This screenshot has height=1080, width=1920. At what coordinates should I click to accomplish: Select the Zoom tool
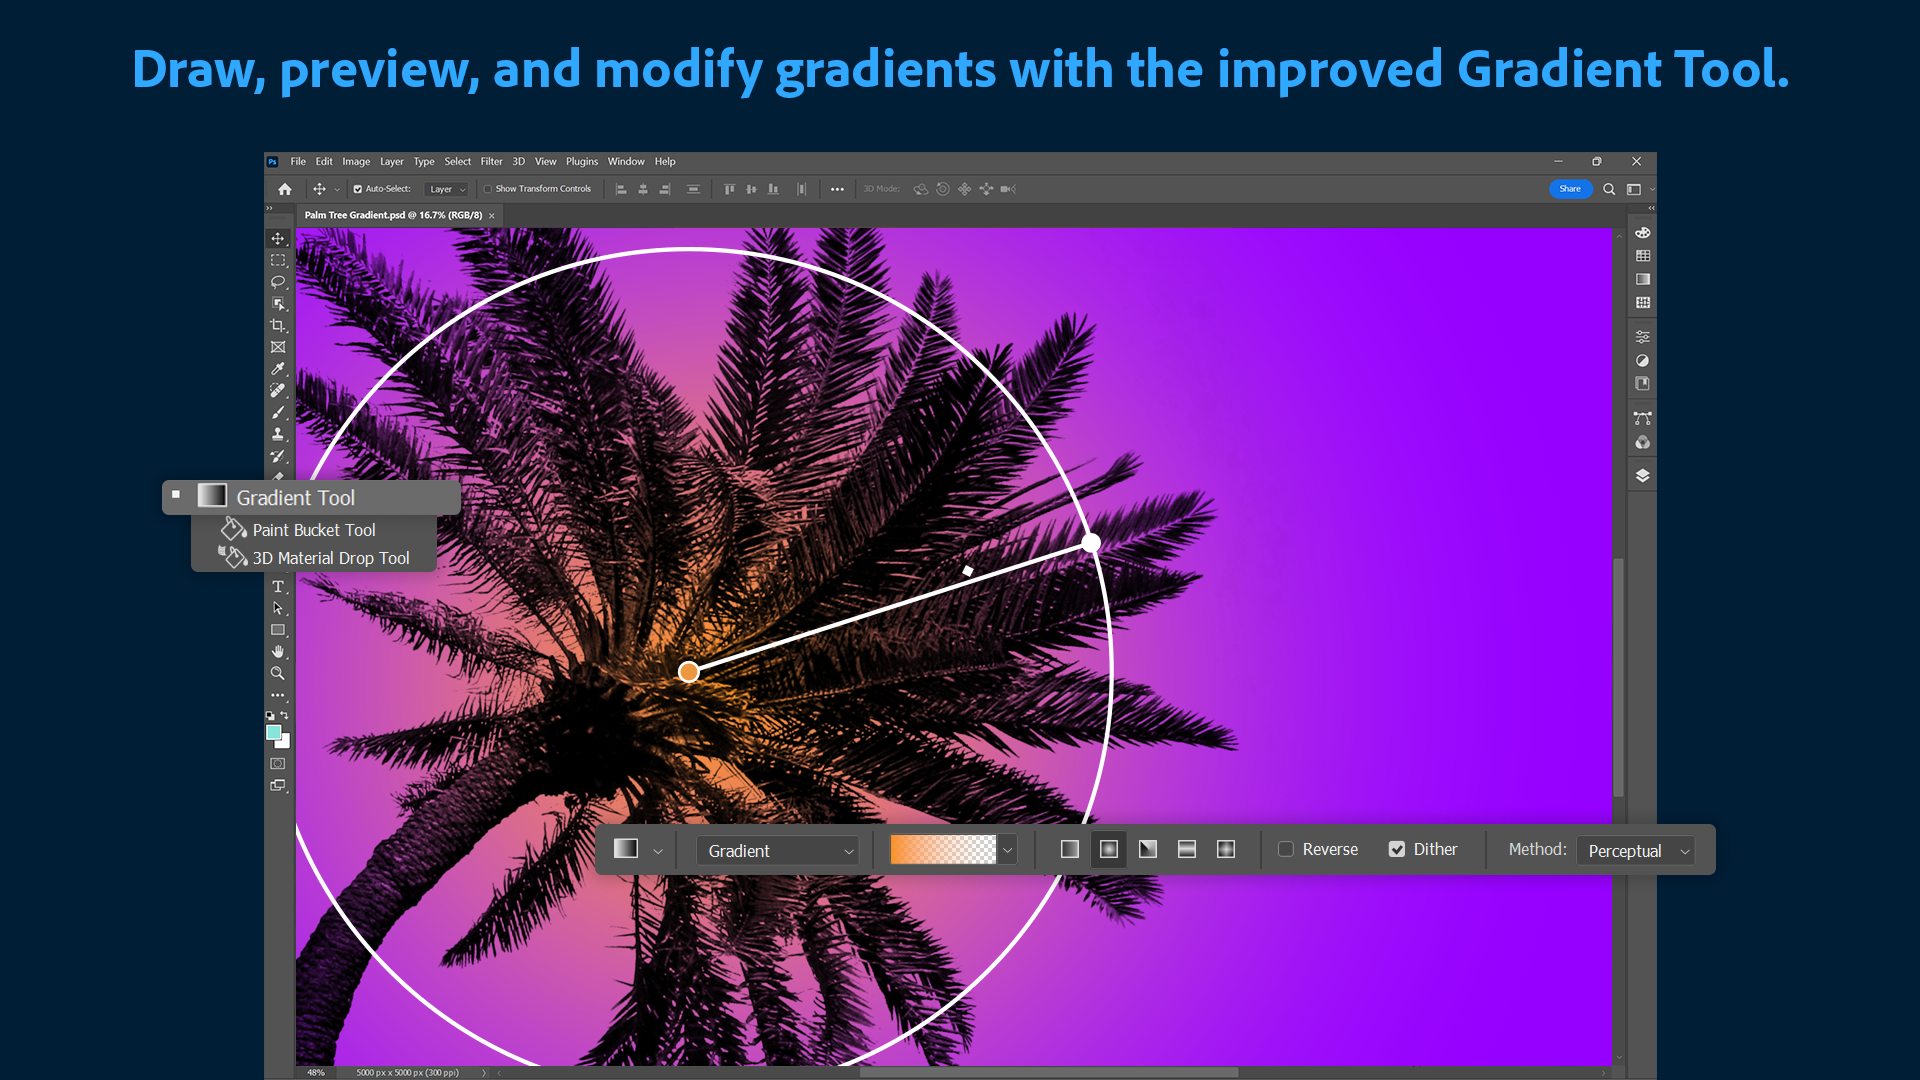pyautogui.click(x=278, y=673)
